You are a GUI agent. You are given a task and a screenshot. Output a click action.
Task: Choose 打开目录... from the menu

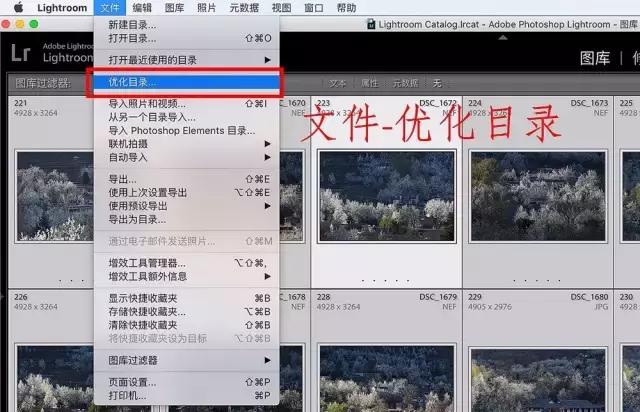187,38
